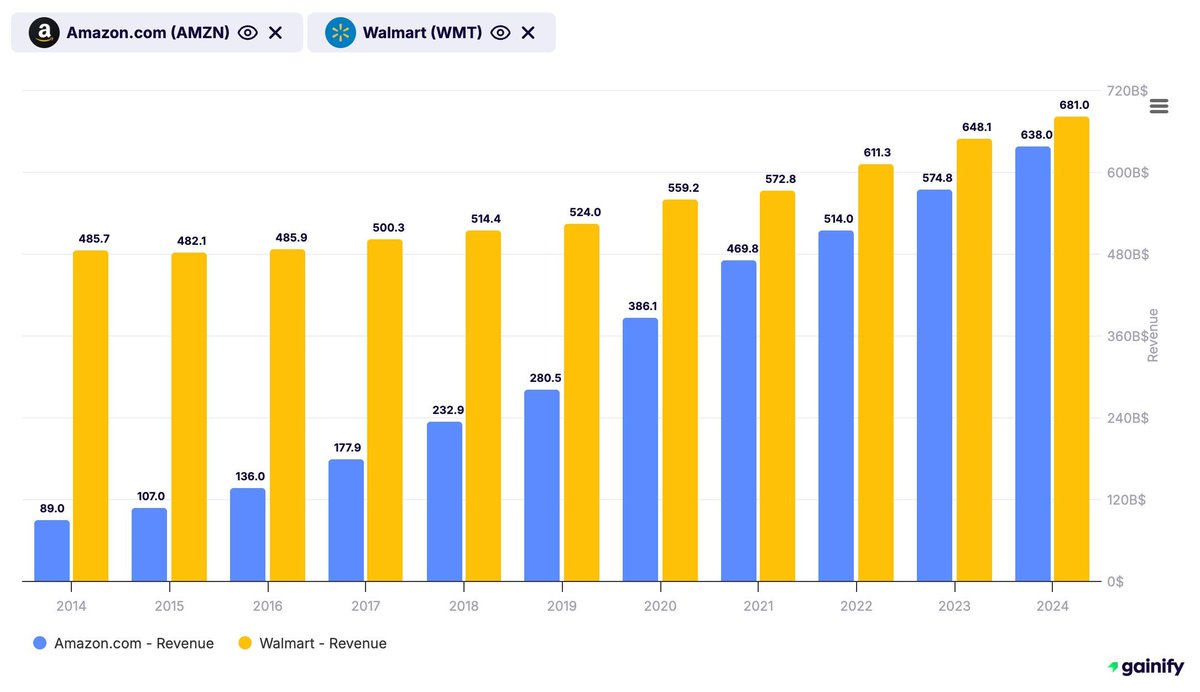Click the 648.1 data label
Viewport: 1200px width, 692px height.
975,127
